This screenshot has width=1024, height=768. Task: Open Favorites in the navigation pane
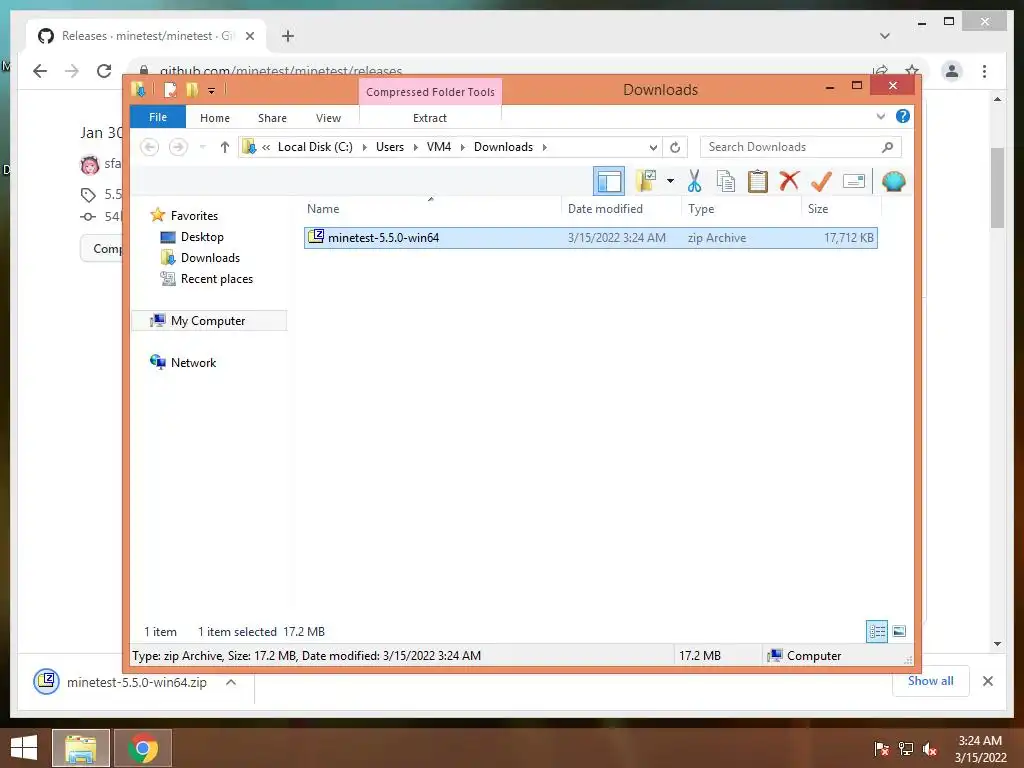click(194, 216)
